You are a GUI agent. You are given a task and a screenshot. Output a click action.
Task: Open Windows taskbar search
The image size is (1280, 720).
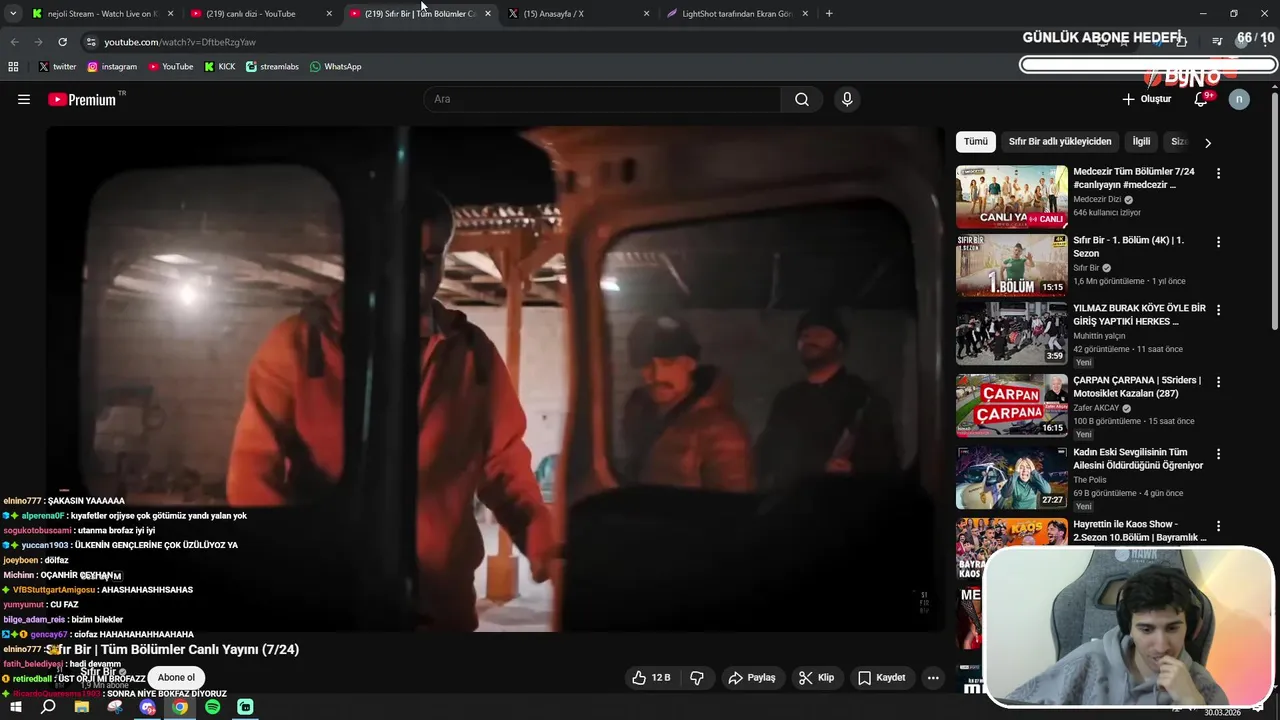(x=48, y=707)
